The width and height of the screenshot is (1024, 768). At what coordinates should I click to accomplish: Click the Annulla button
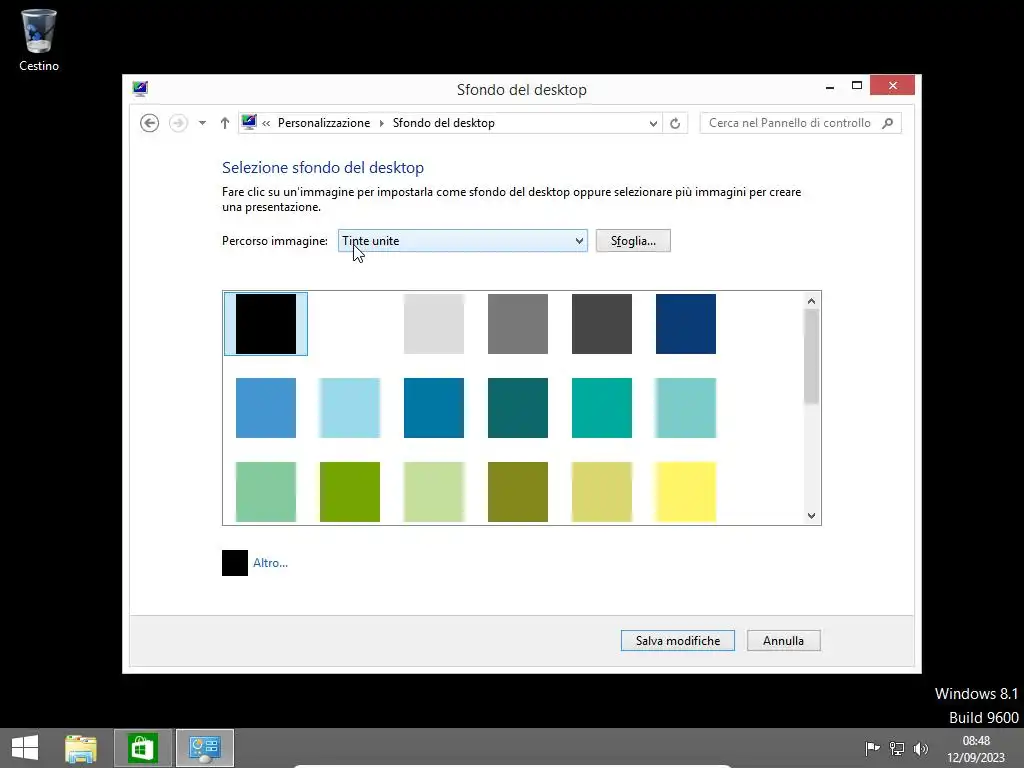point(783,641)
